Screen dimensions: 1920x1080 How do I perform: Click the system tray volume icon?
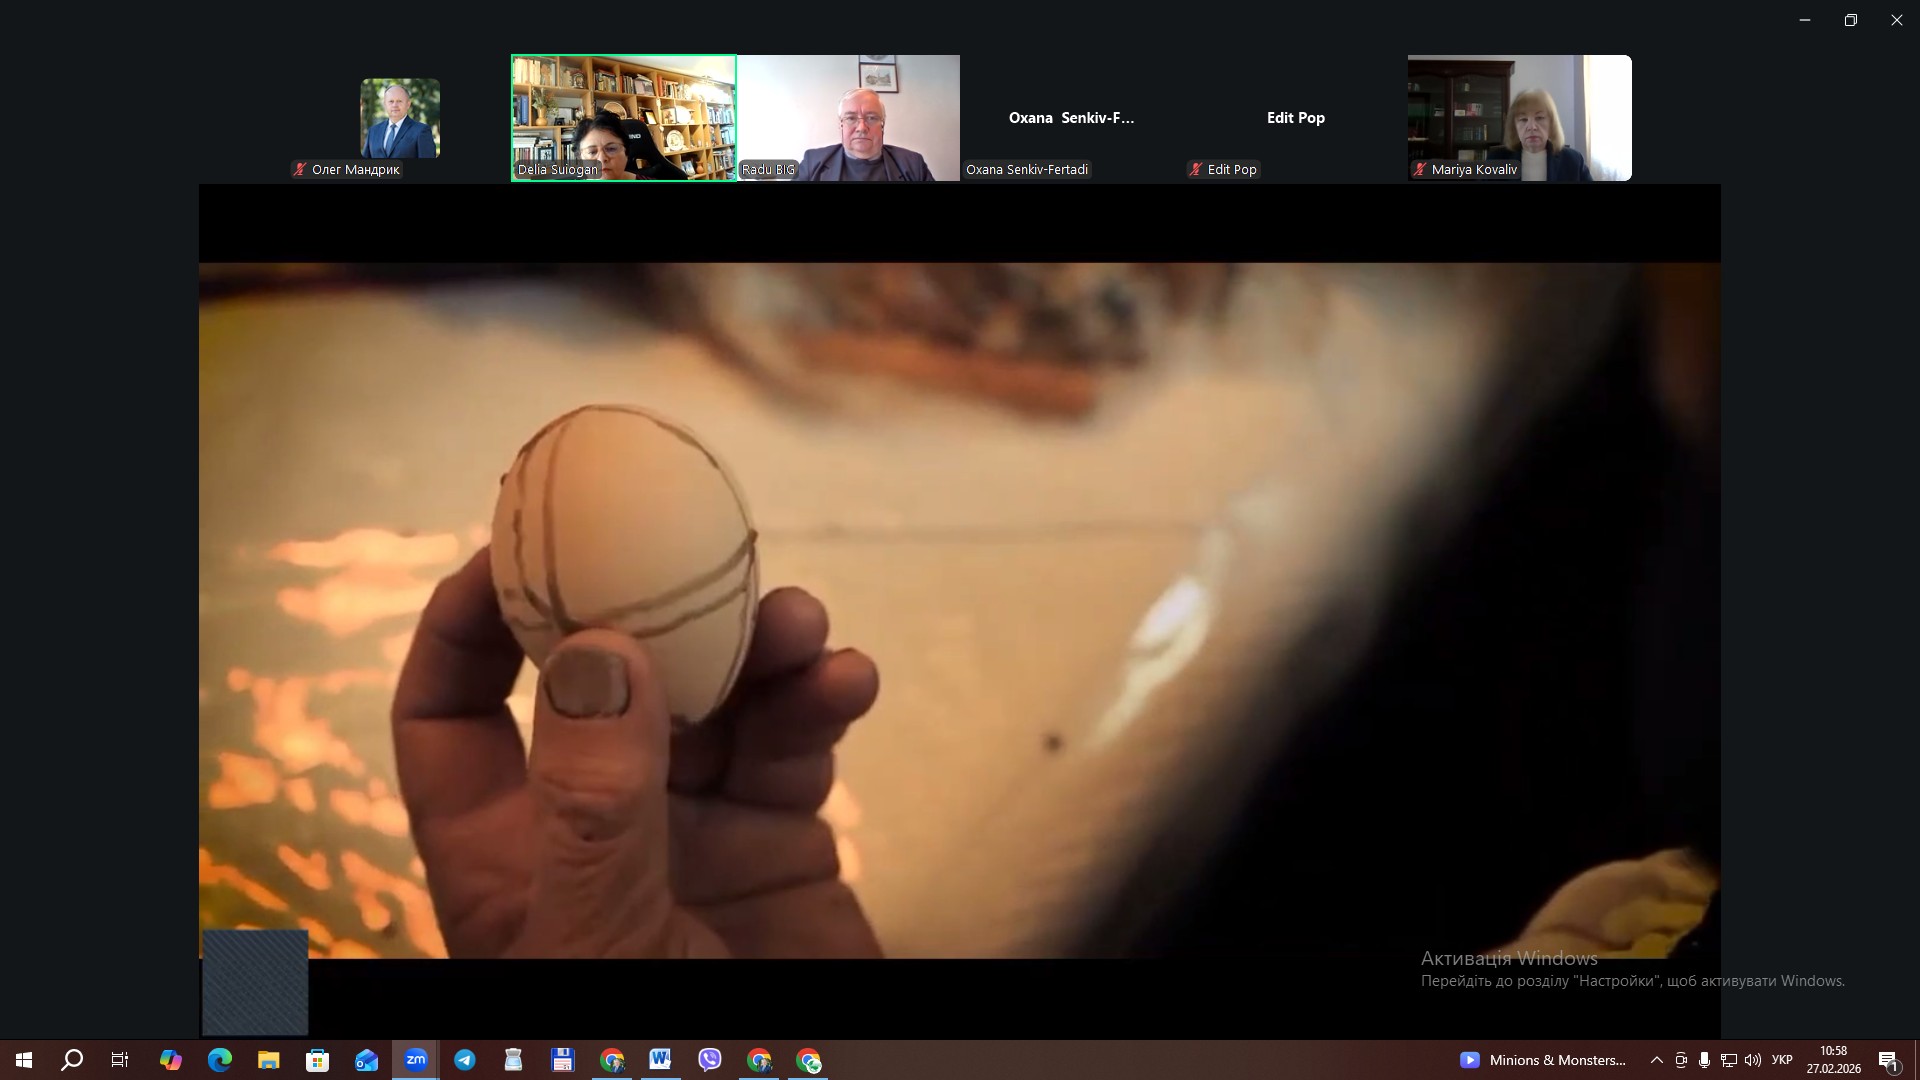[1752, 1060]
